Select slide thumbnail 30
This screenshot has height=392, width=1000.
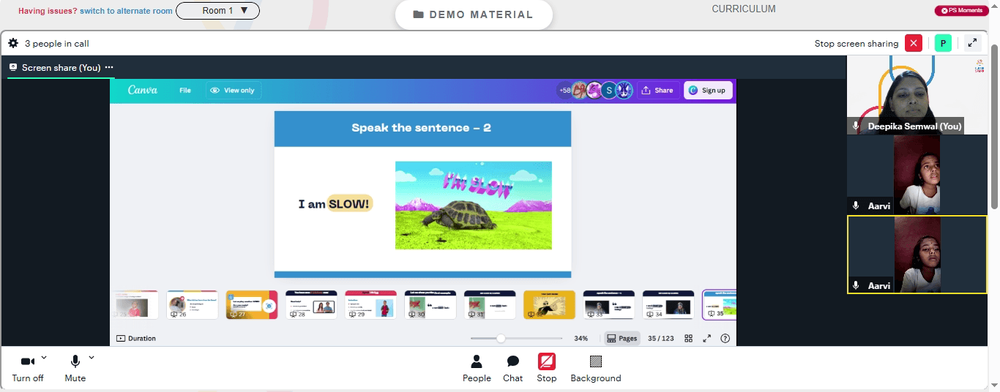pos(430,305)
